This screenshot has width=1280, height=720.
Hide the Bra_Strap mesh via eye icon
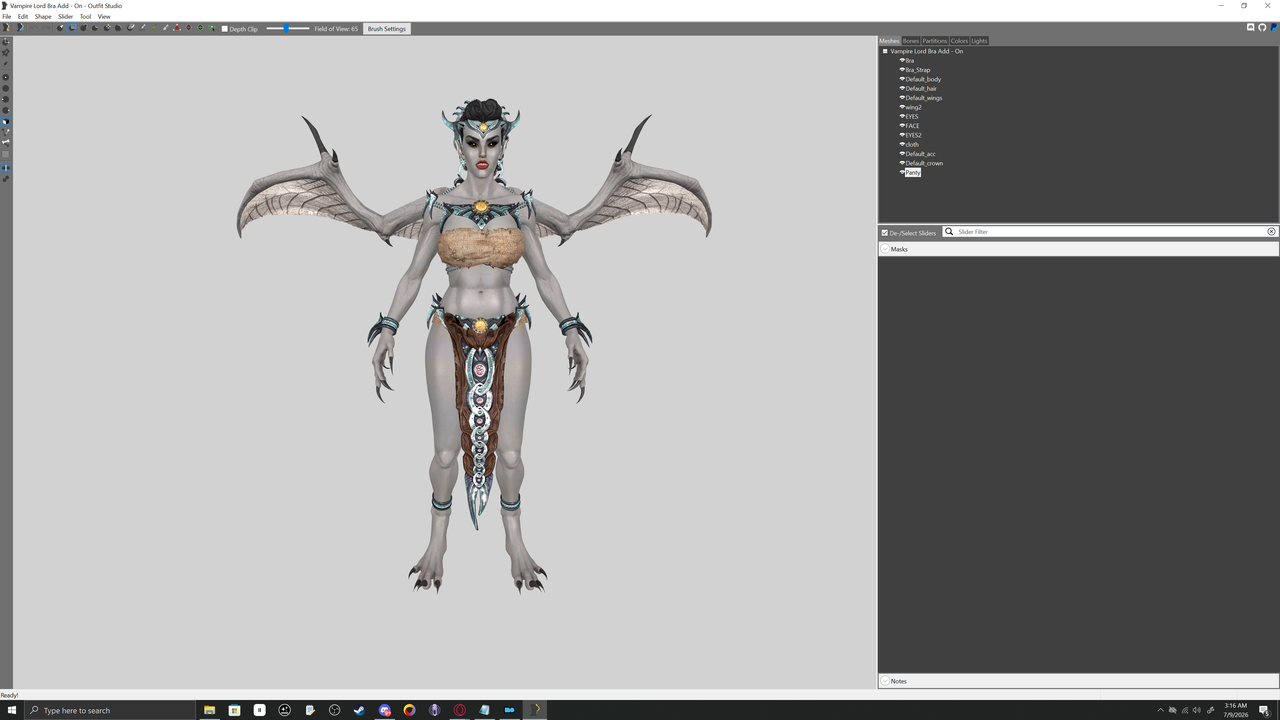pos(902,70)
